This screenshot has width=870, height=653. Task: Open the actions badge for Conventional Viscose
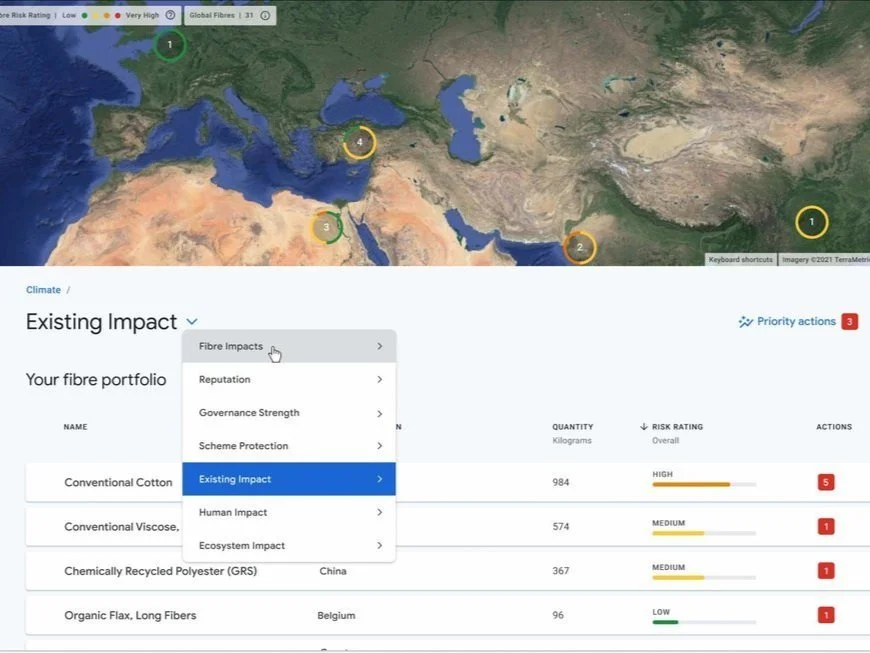tap(826, 527)
